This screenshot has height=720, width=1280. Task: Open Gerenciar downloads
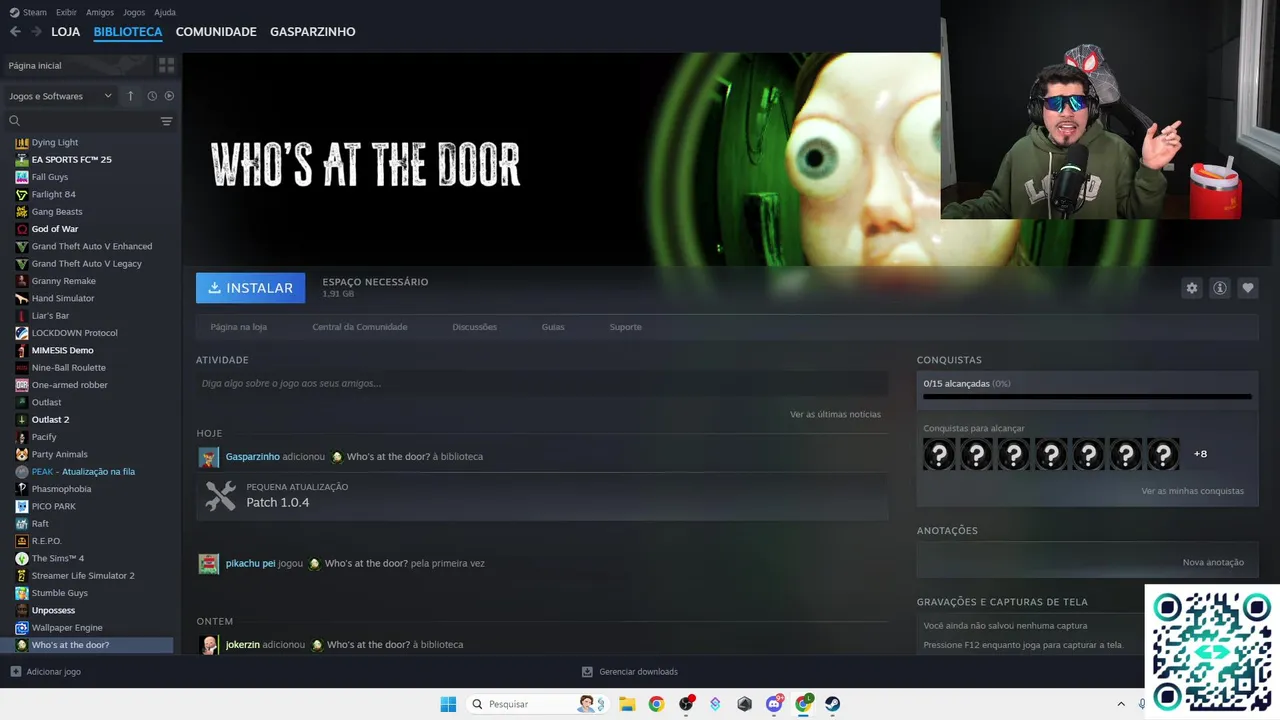point(630,672)
